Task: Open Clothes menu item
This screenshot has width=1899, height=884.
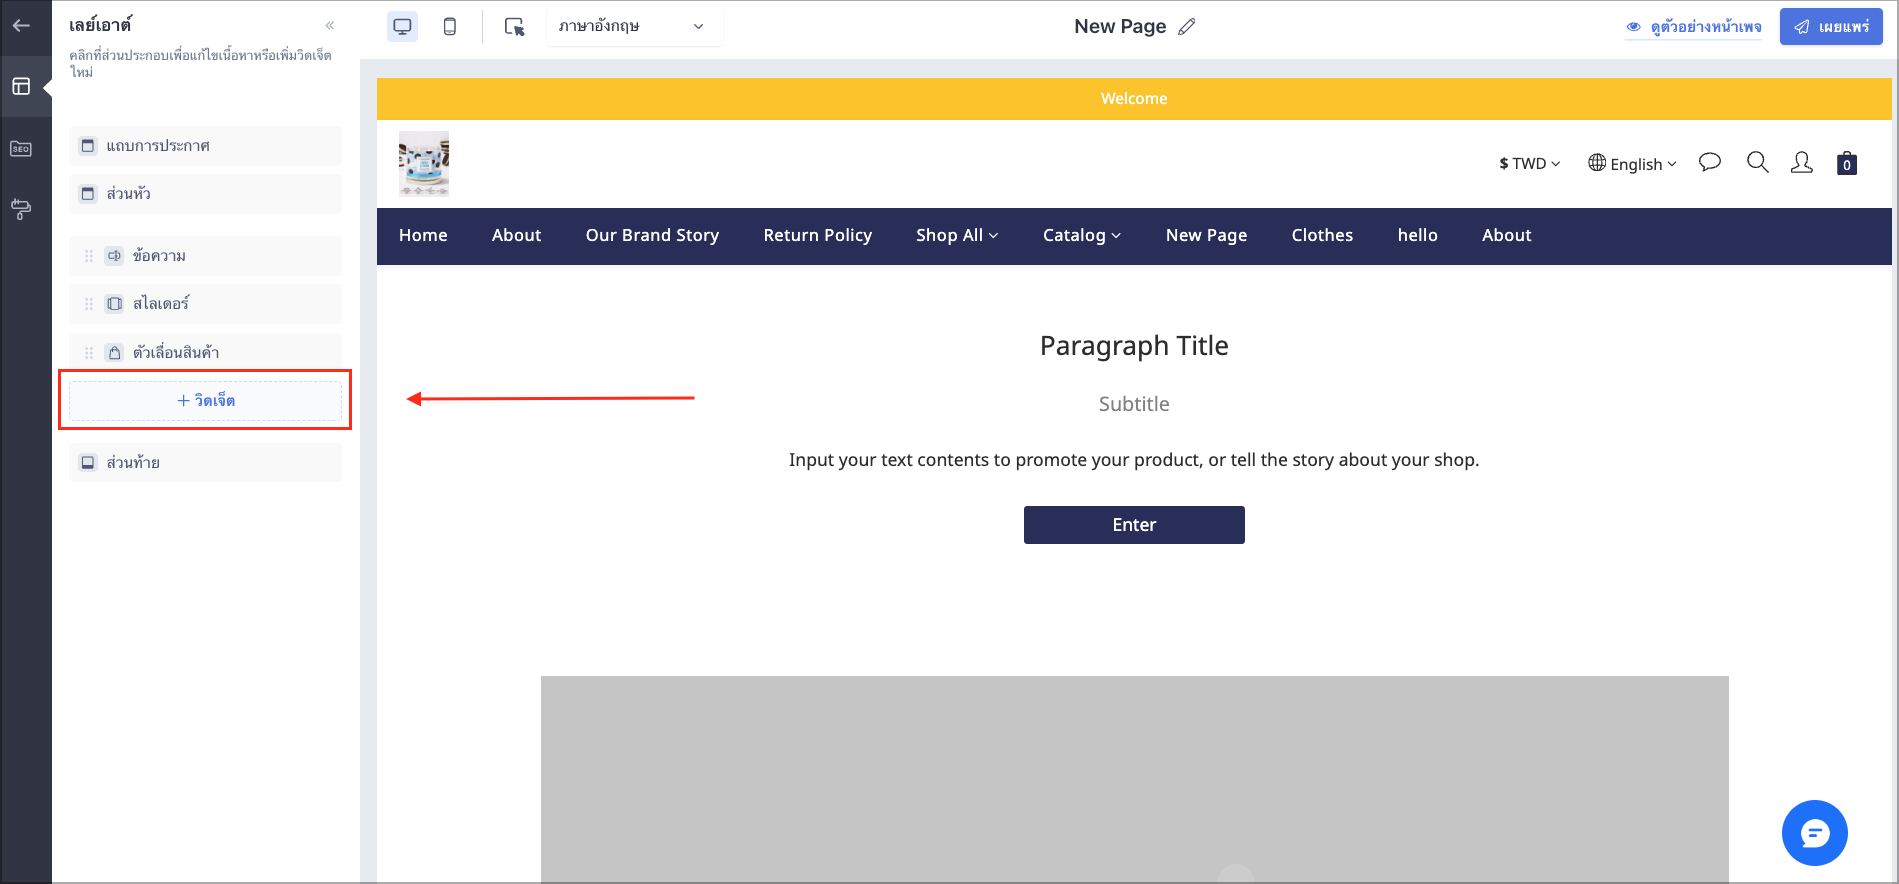Action: pos(1322,236)
